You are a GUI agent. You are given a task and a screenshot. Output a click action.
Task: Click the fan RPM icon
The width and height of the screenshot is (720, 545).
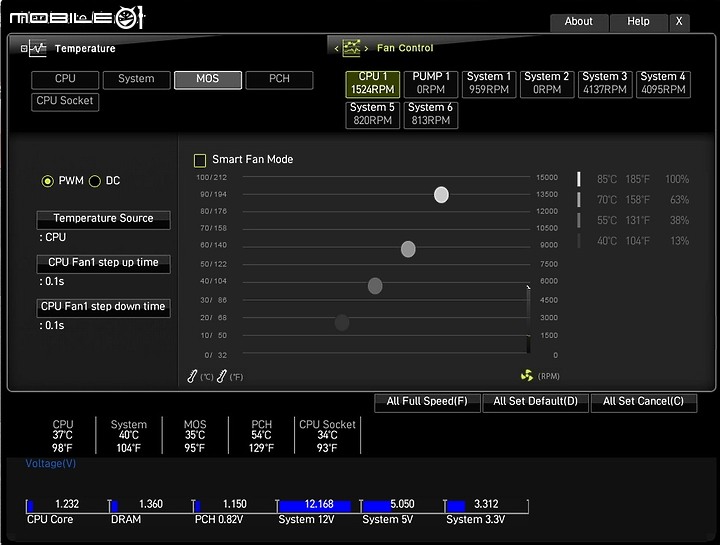527,376
